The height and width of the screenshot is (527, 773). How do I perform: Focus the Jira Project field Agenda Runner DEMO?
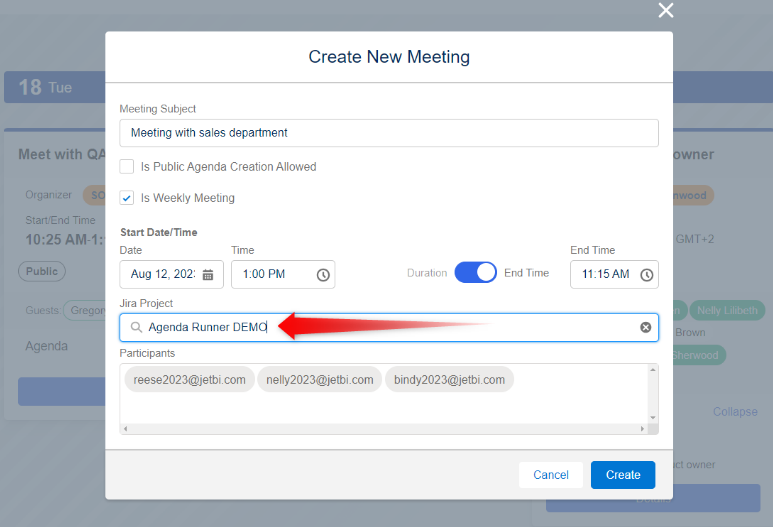pos(388,327)
